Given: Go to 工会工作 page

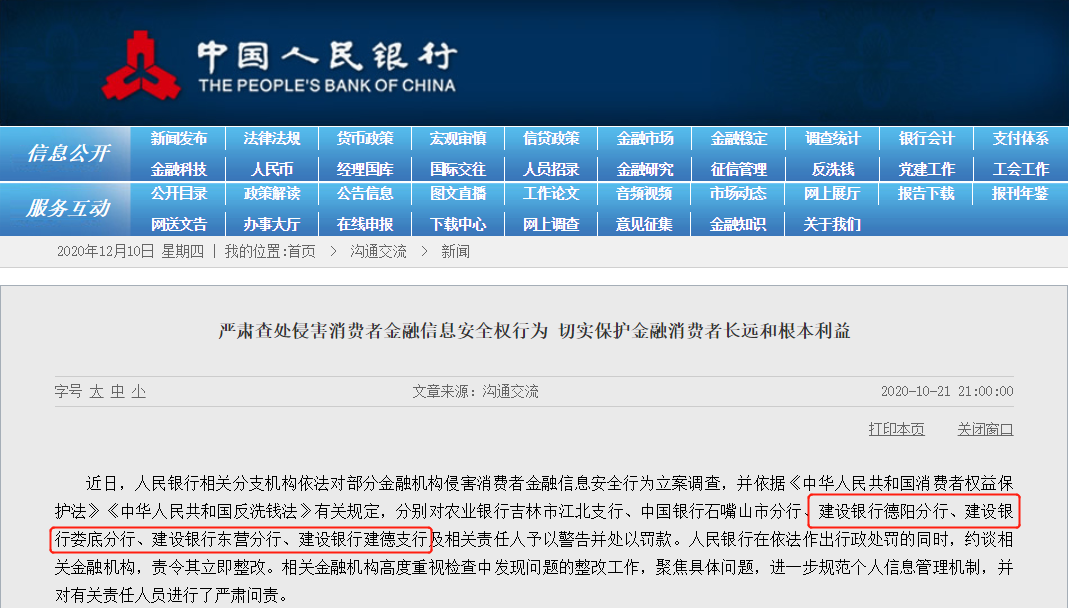Looking at the screenshot, I should coord(1020,169).
